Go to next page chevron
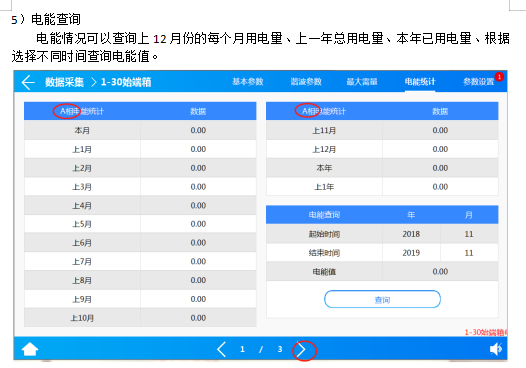The width and height of the screenshot is (526, 368). click(x=301, y=350)
